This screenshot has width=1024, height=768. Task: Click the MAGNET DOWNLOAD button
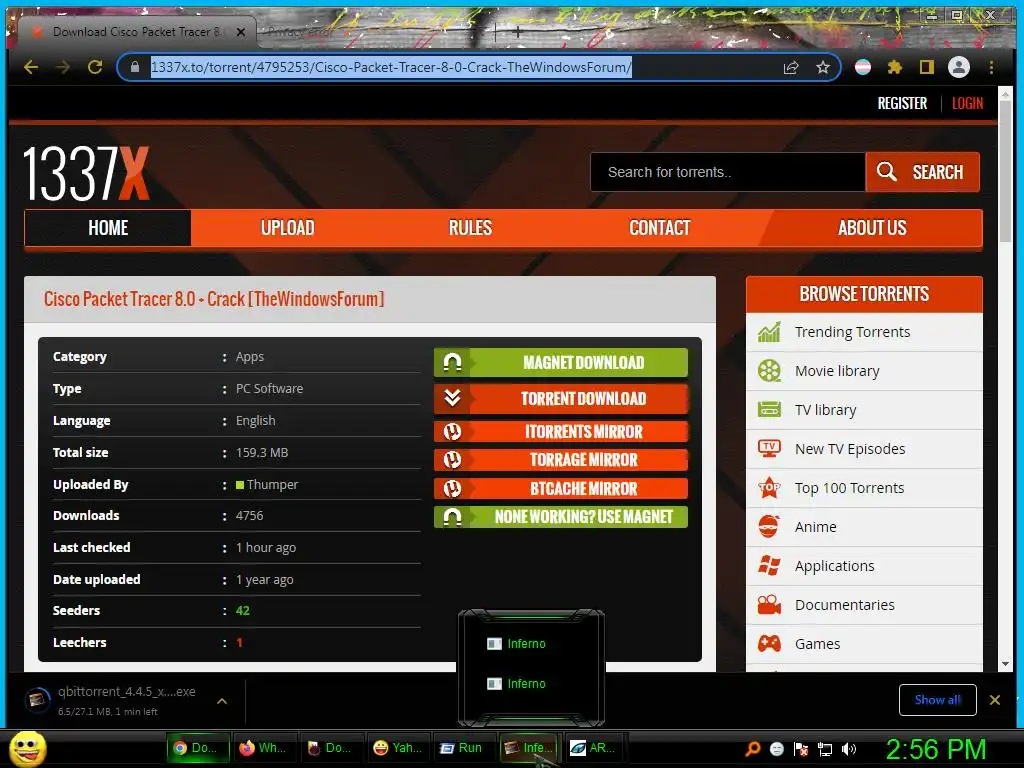pos(561,362)
